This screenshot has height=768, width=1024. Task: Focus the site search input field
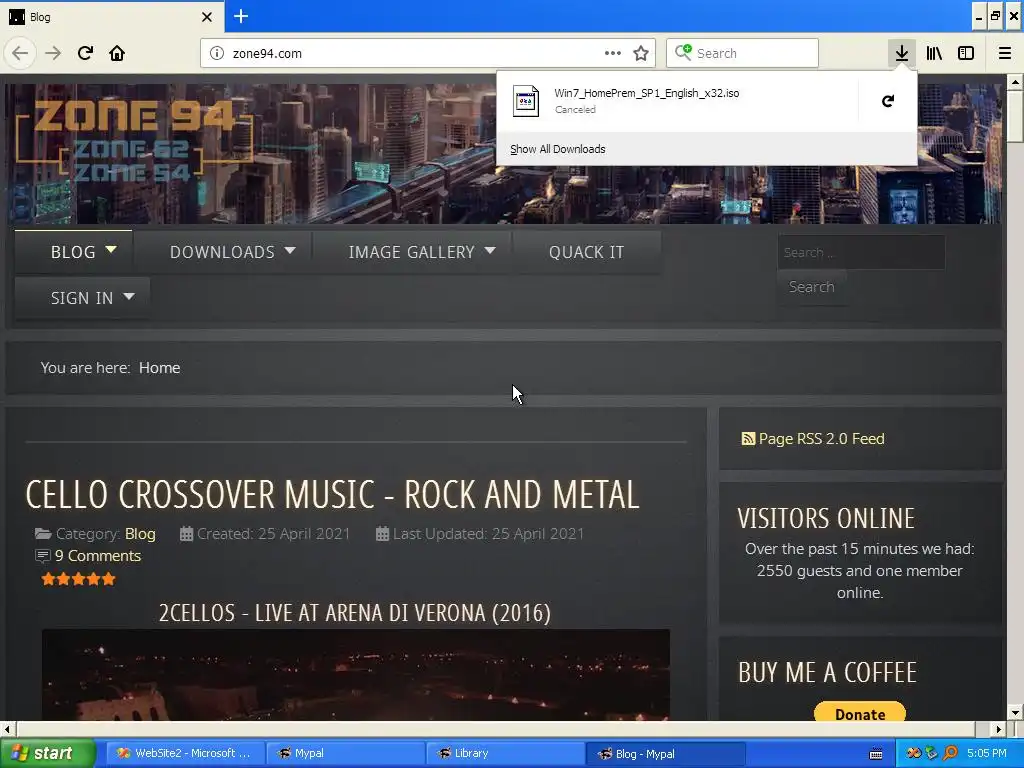pyautogui.click(x=861, y=252)
